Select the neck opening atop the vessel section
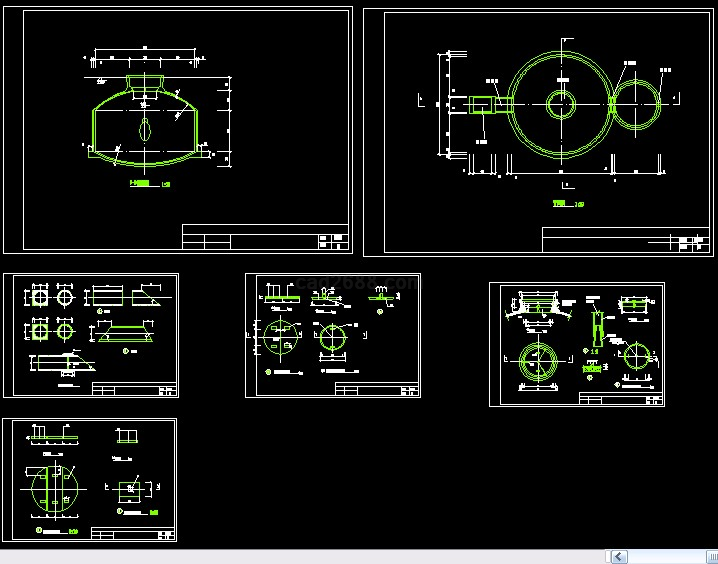Image resolution: width=718 pixels, height=564 pixels. 144,82
